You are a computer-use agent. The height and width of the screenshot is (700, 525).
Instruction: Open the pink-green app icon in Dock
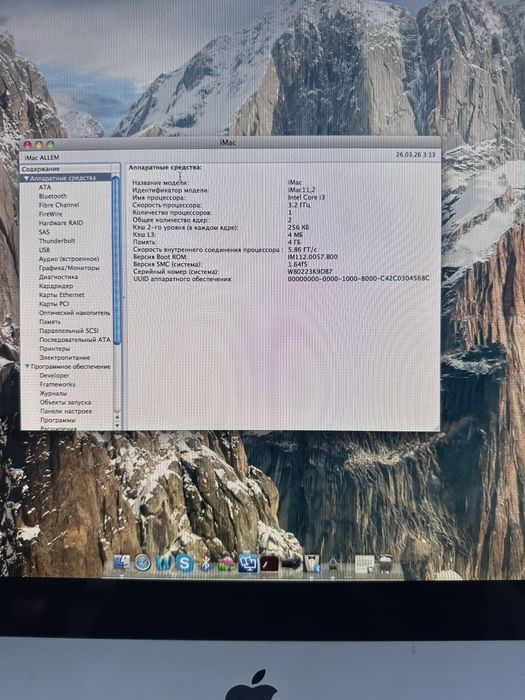click(227, 563)
